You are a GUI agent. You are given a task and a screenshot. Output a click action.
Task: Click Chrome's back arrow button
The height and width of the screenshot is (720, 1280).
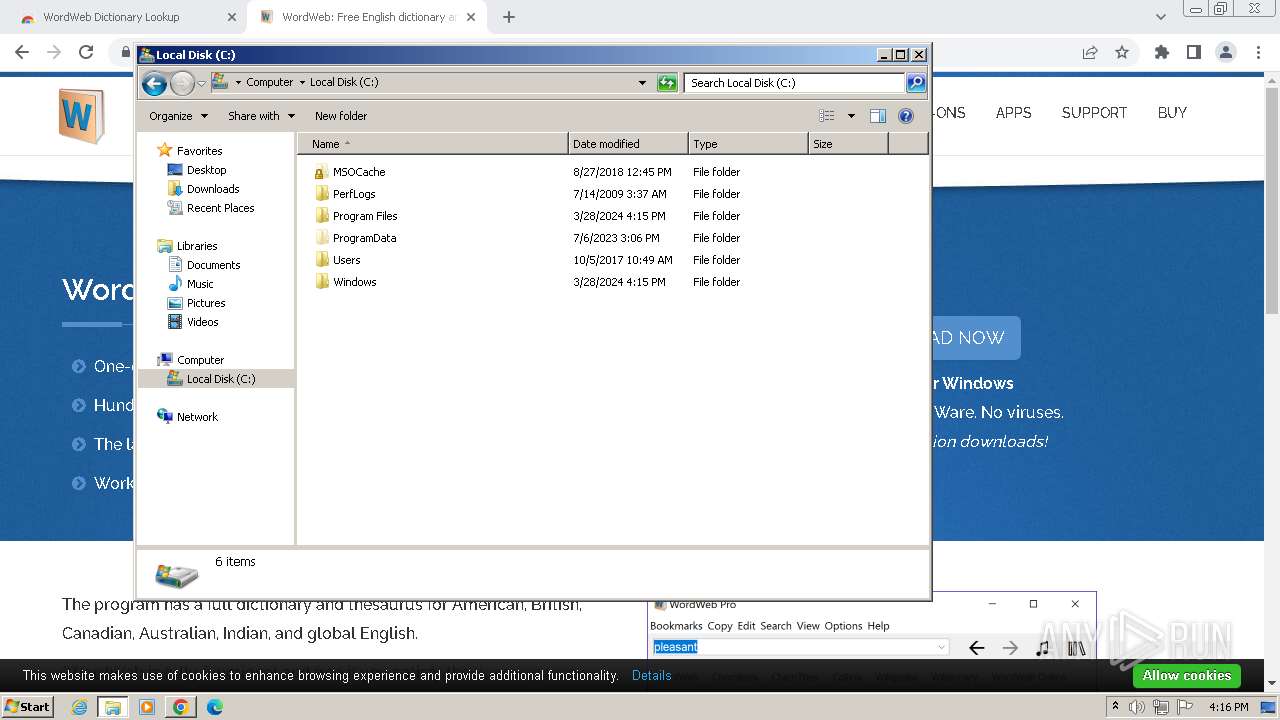coord(22,52)
